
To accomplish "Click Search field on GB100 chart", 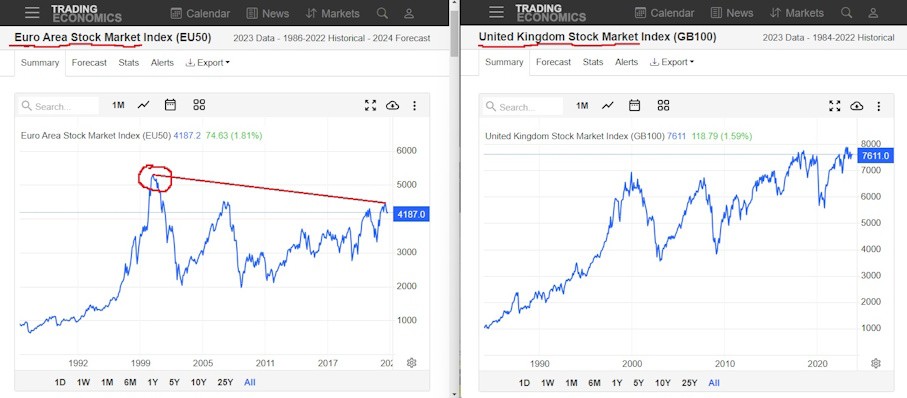I will (x=524, y=107).
